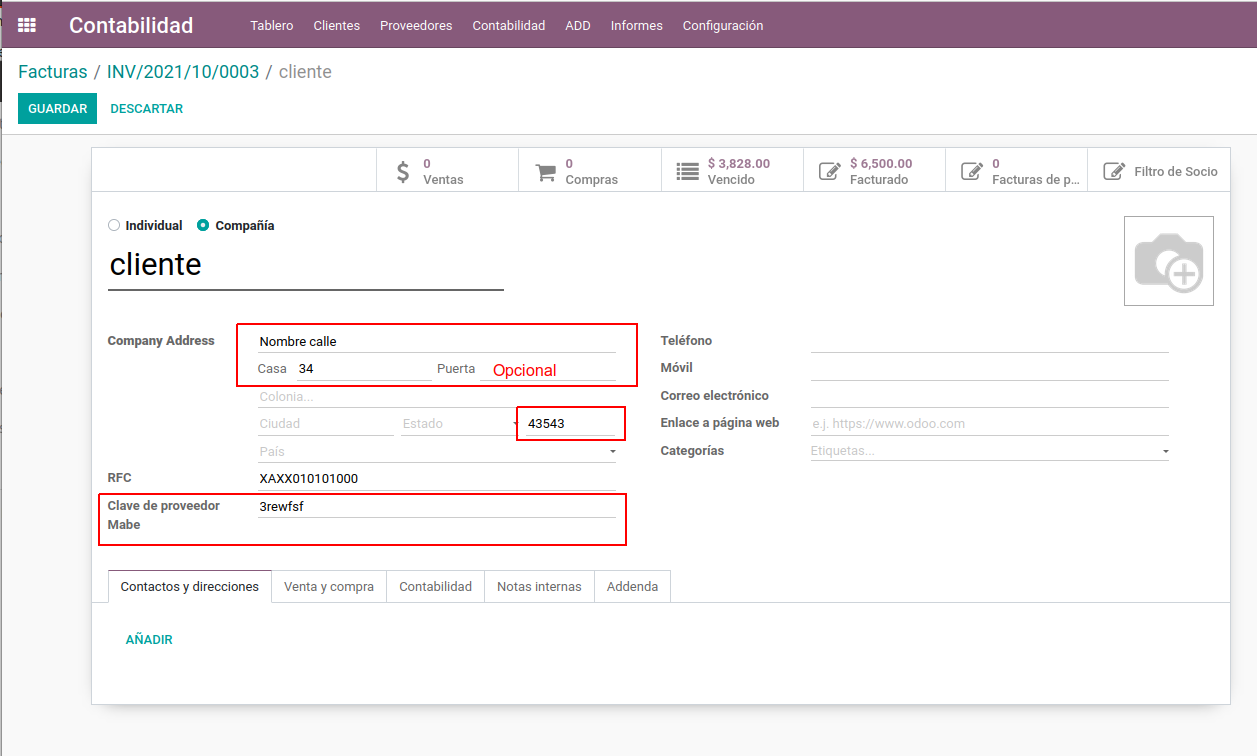Select the Individual radio button
Screen dimensions: 1257x756
click(x=114, y=226)
